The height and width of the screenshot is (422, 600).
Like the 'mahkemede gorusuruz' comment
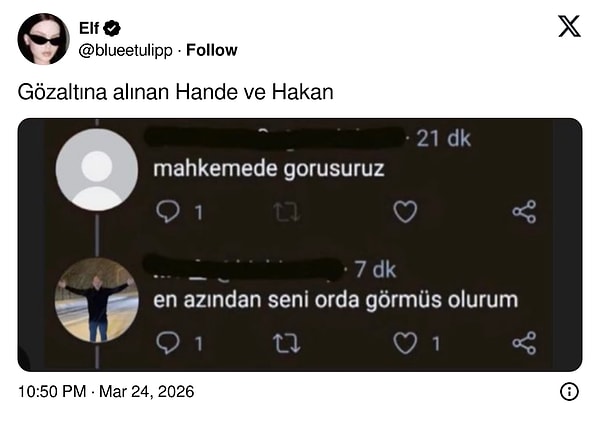405,212
